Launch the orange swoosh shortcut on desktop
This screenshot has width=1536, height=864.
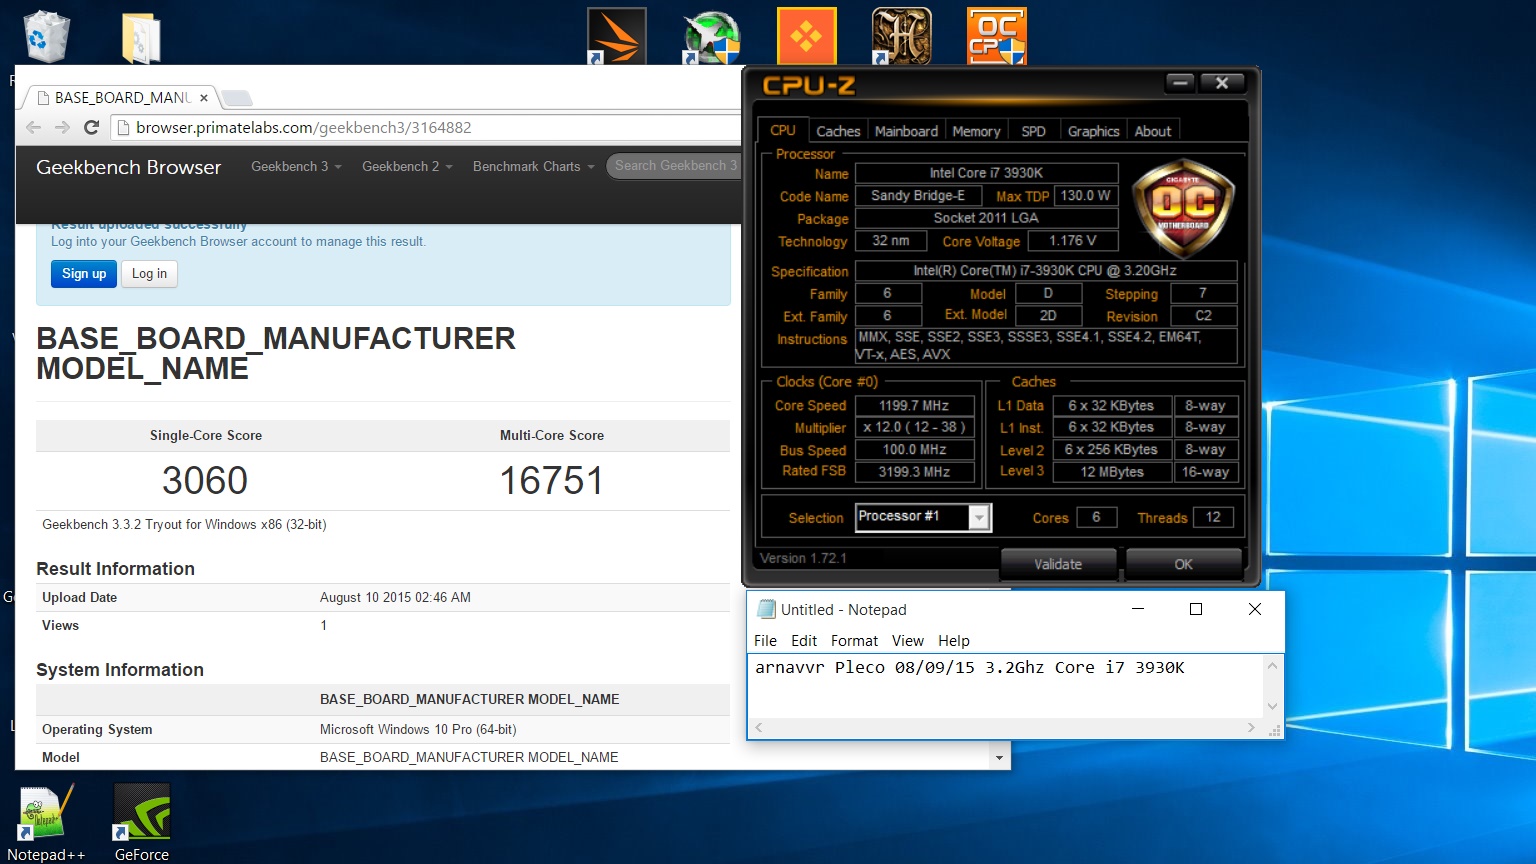coord(617,36)
